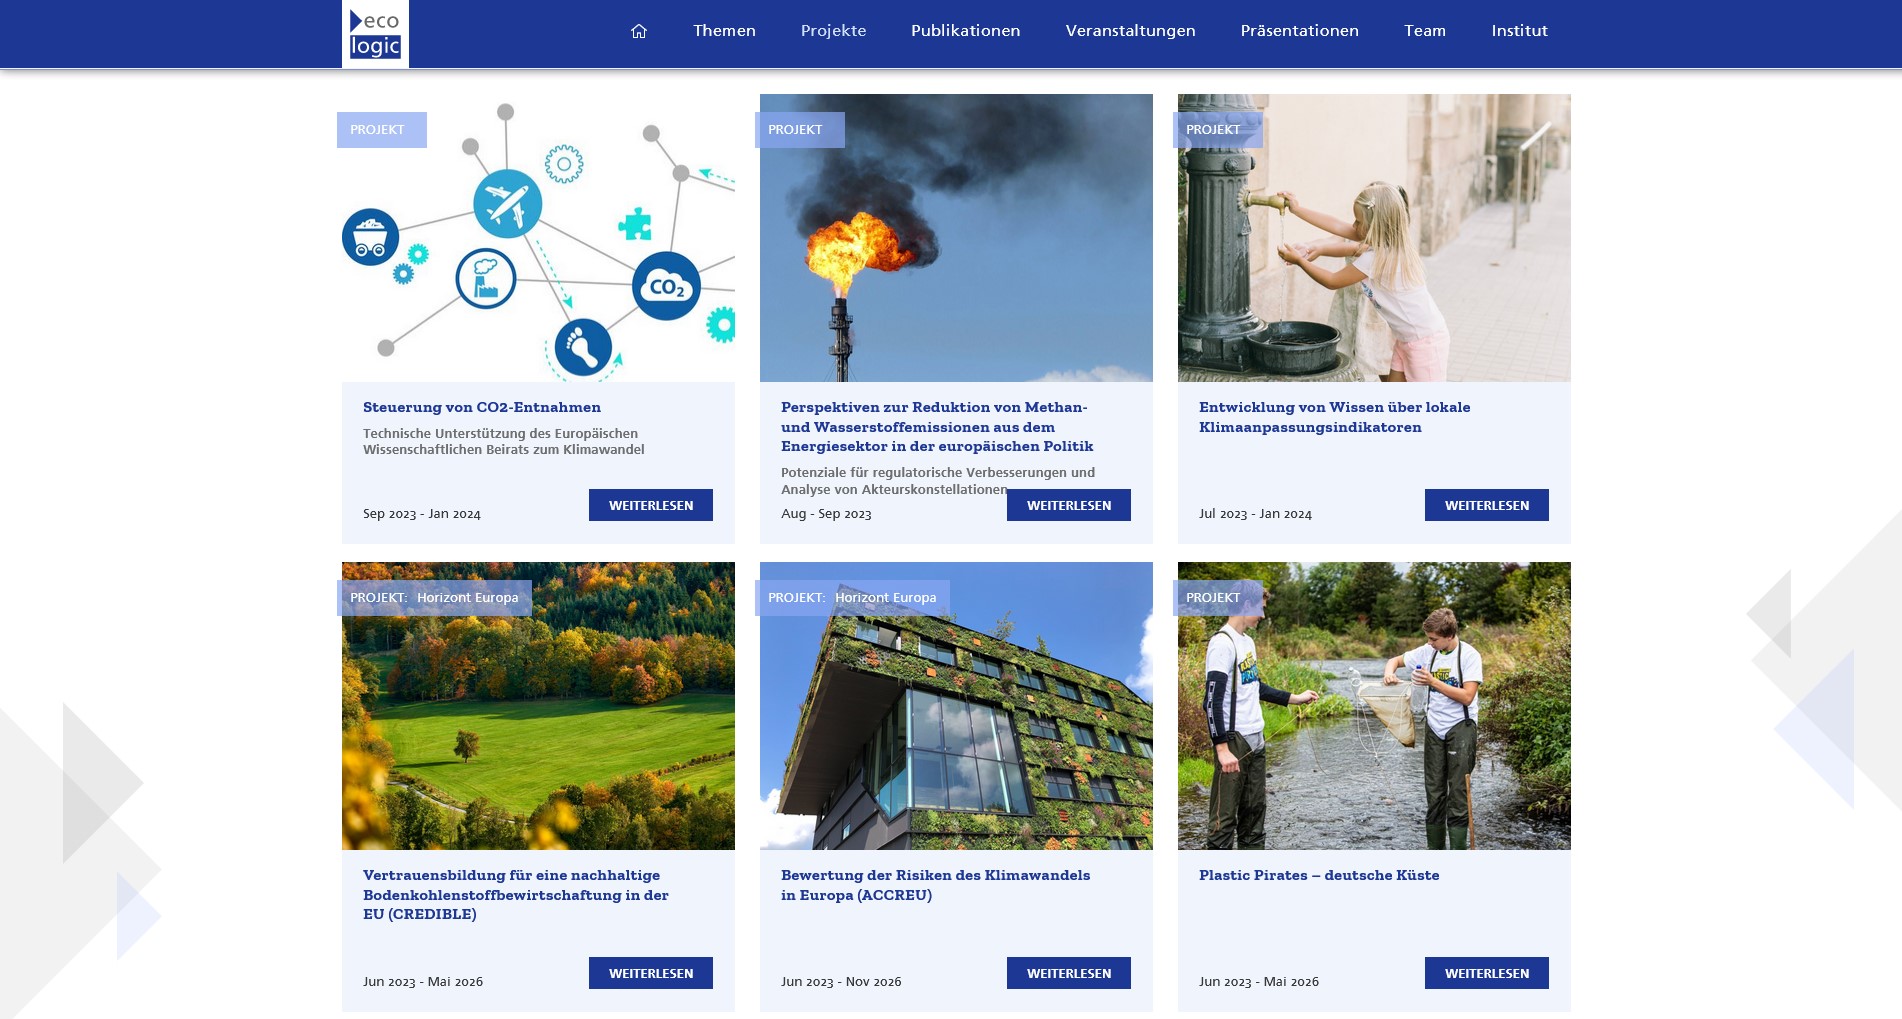Open 'Entwicklung von Wissen über lokale Klimaanpassungsindikatoren' link
Screen dimensions: 1902x1019
coord(1334,417)
